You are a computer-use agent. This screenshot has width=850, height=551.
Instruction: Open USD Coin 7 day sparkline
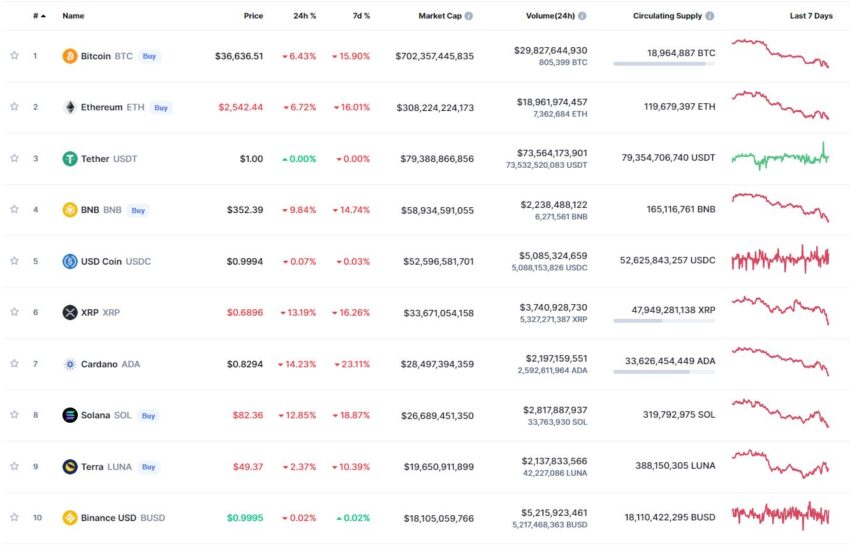coord(780,259)
